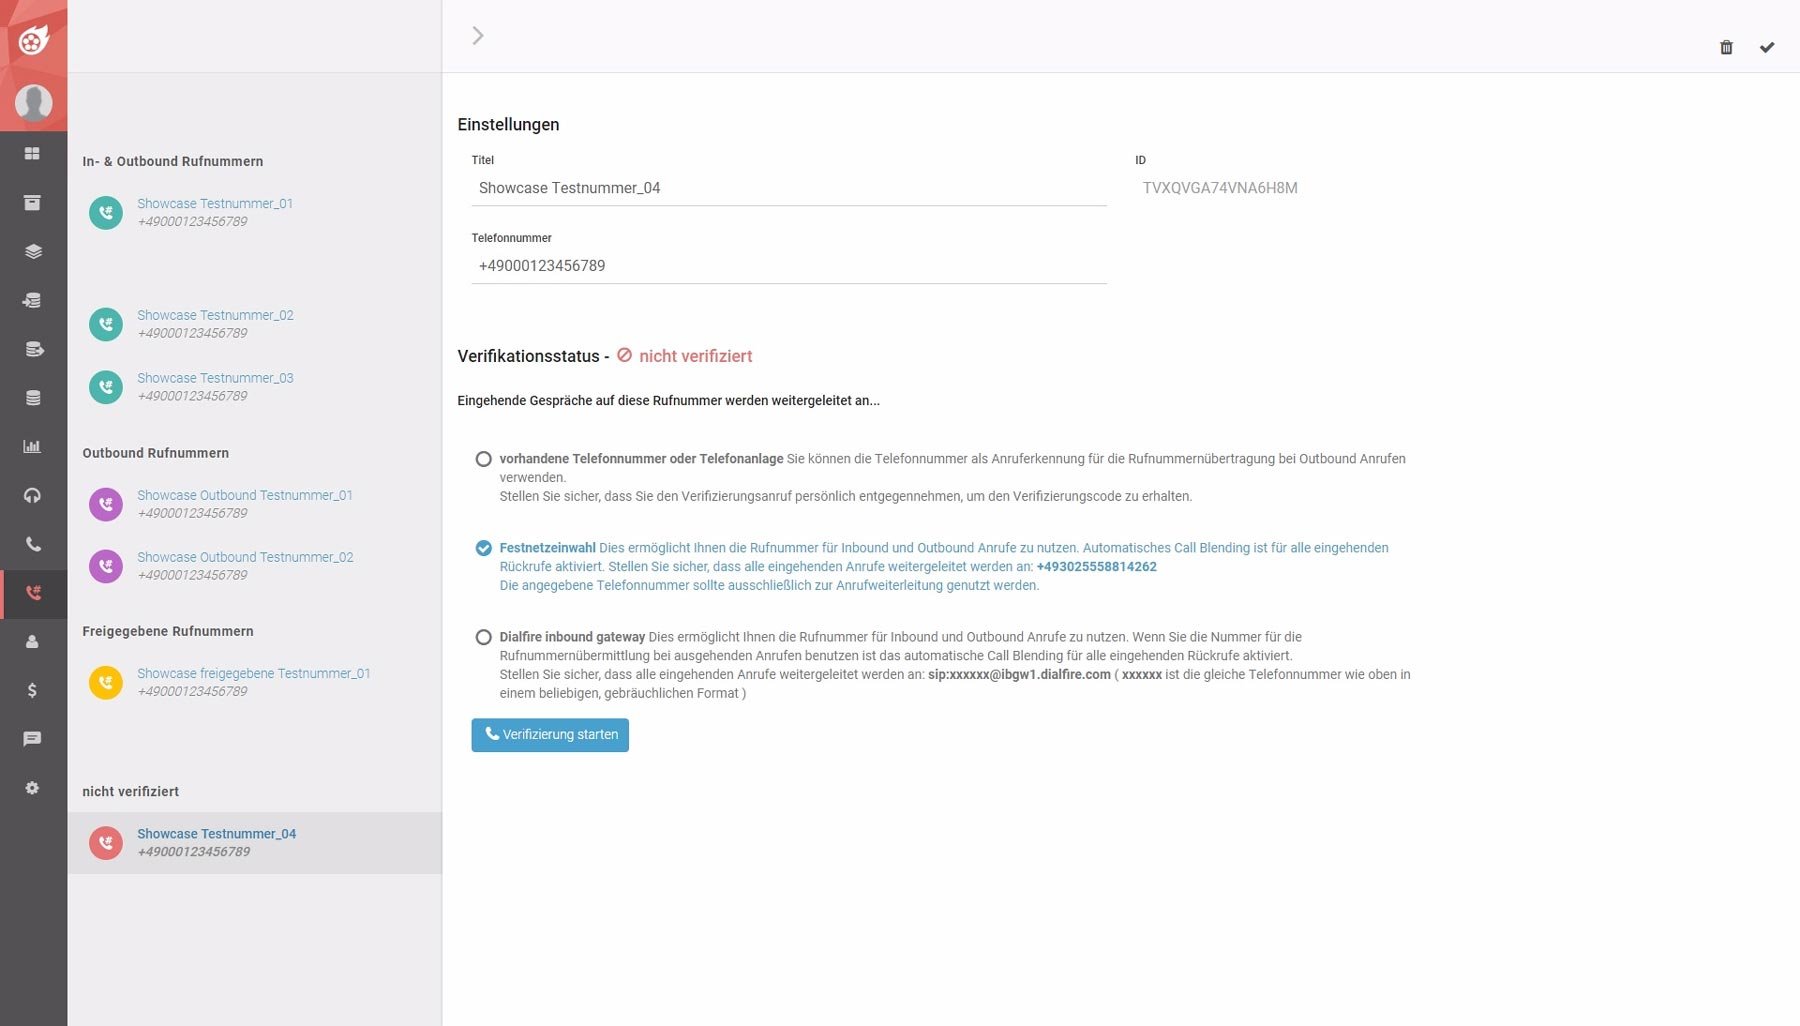Click purple icon for Outbound Testnummer_01
The height and width of the screenshot is (1026, 1800).
[x=106, y=504]
